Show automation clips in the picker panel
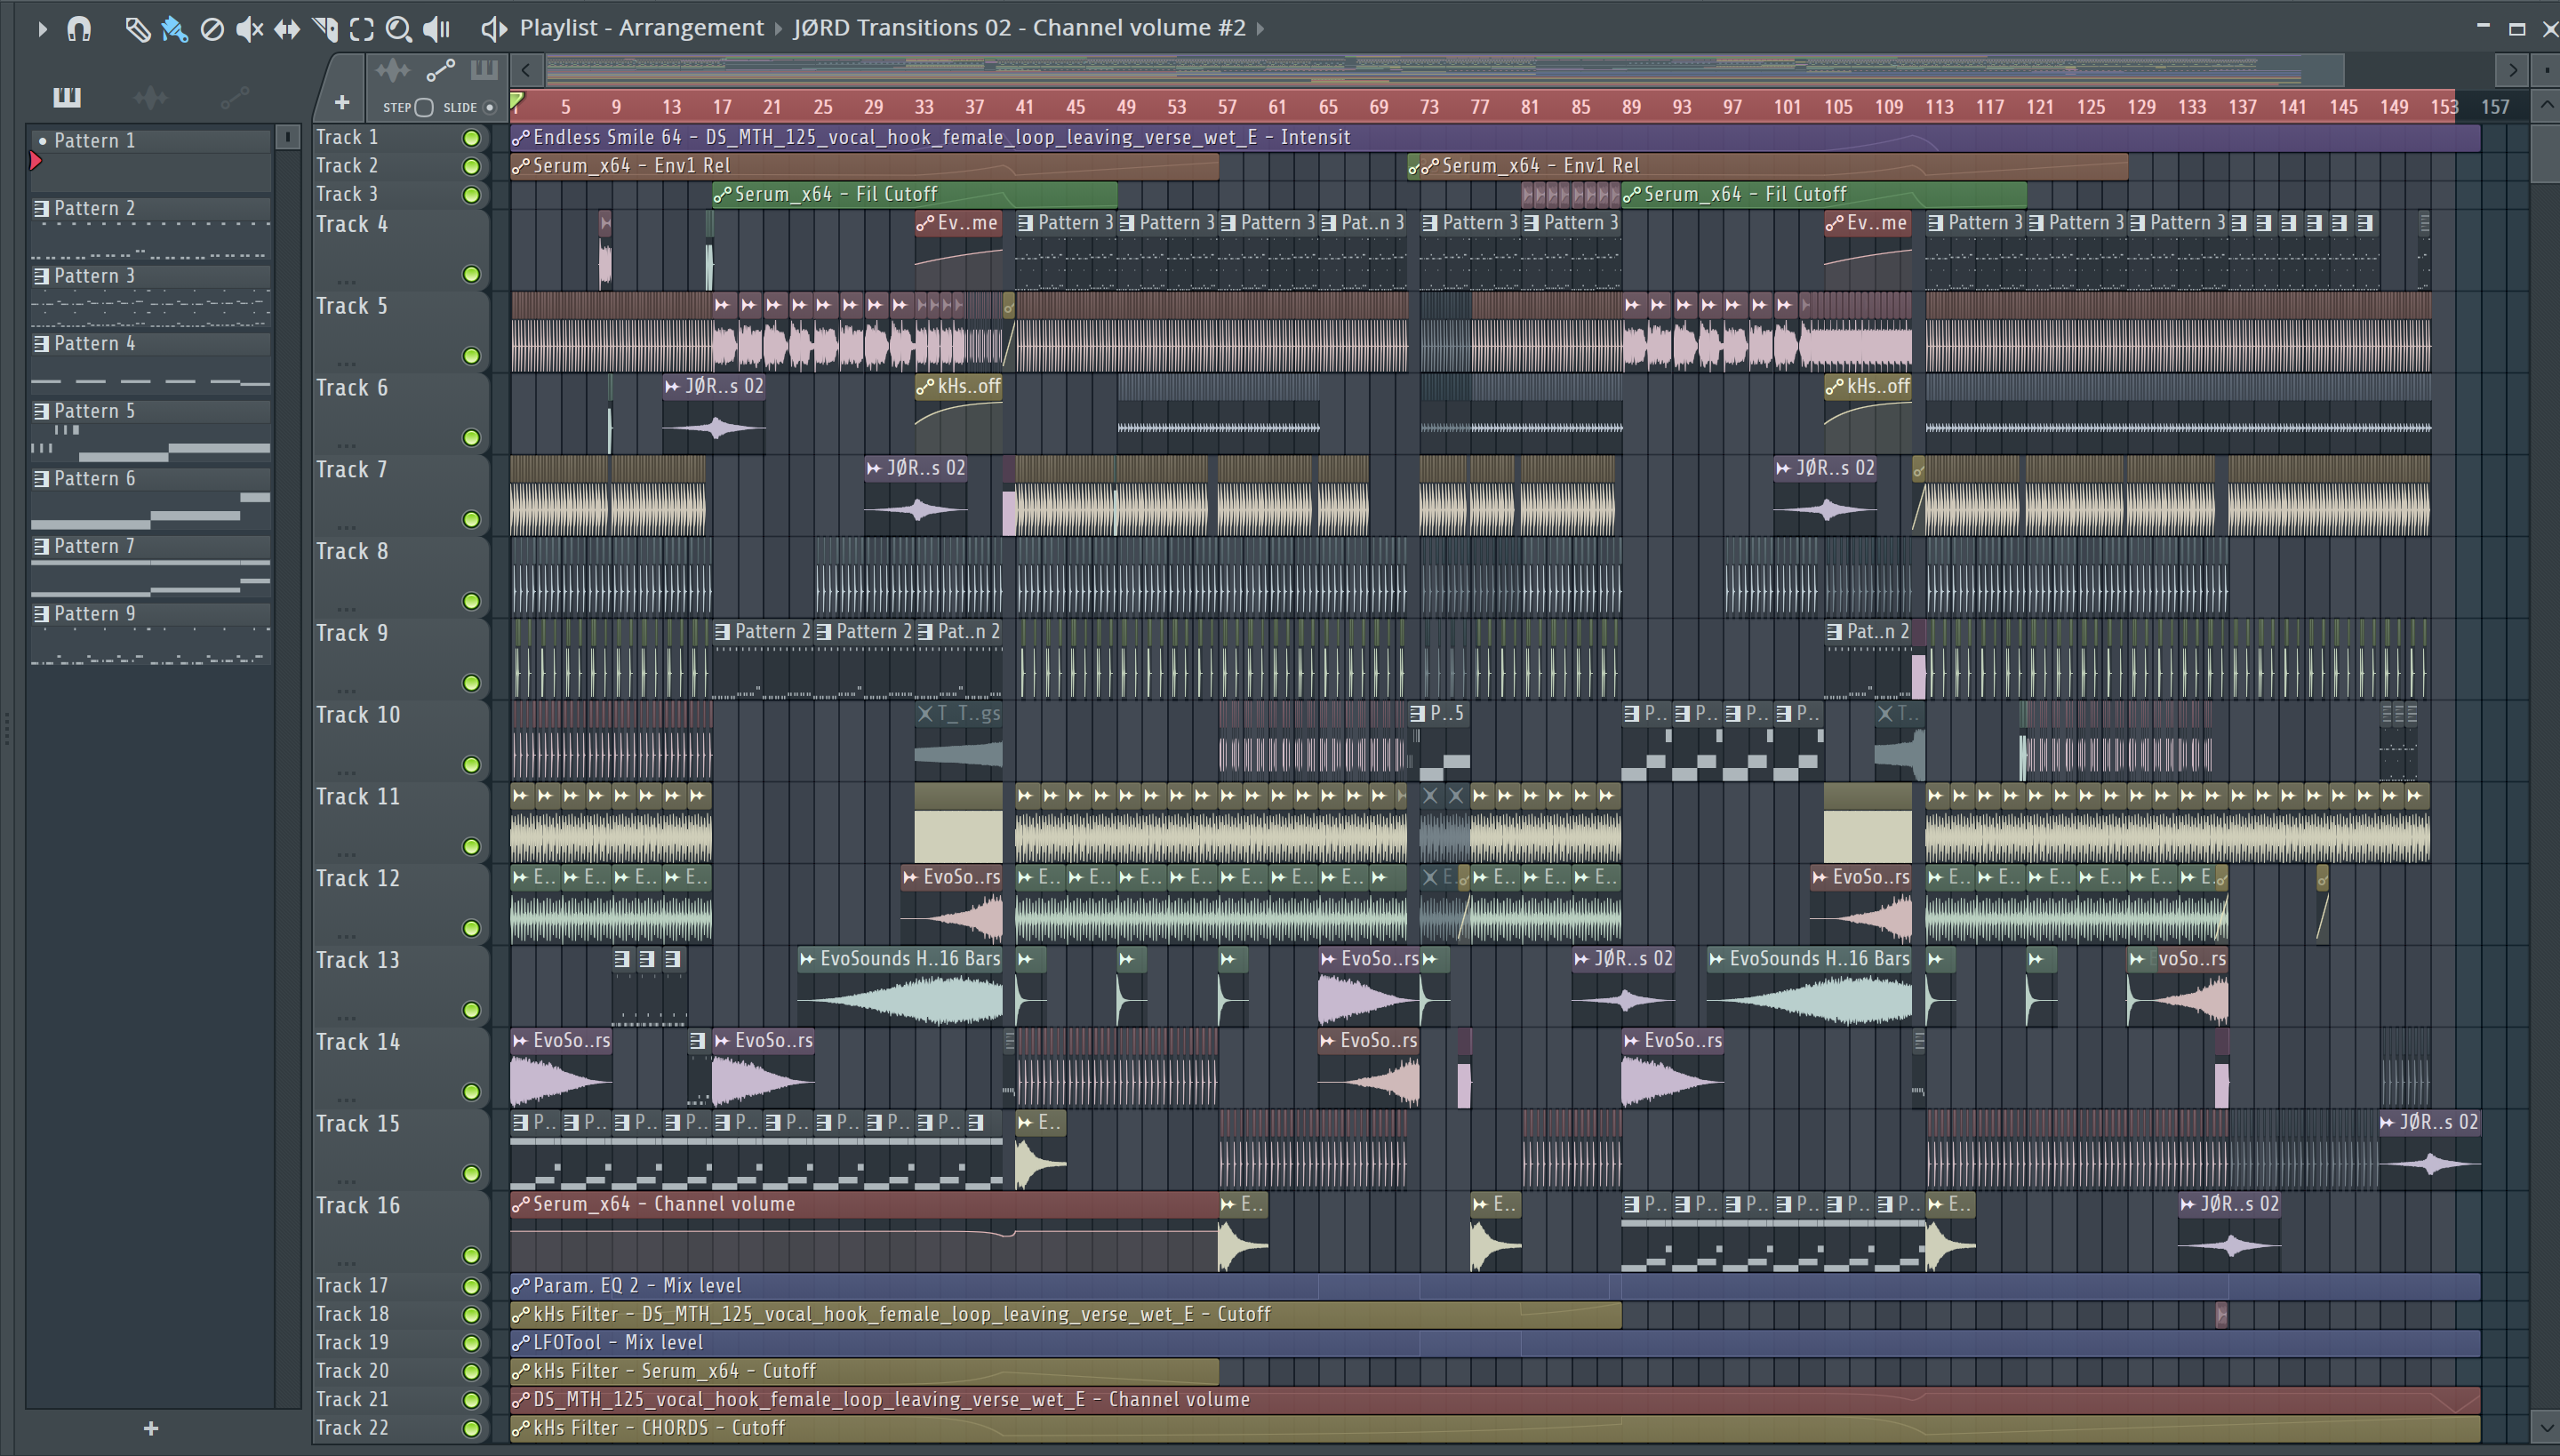2560x1456 pixels. coord(234,97)
